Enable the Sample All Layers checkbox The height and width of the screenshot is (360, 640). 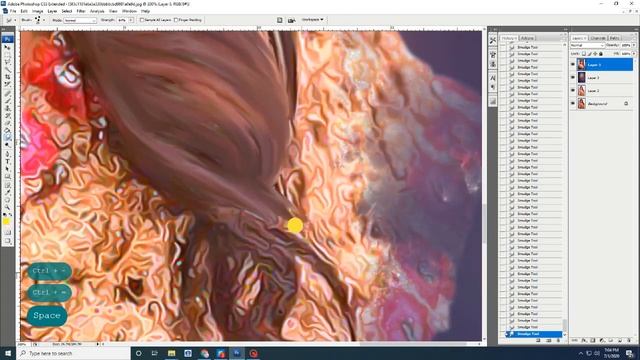tap(142, 20)
